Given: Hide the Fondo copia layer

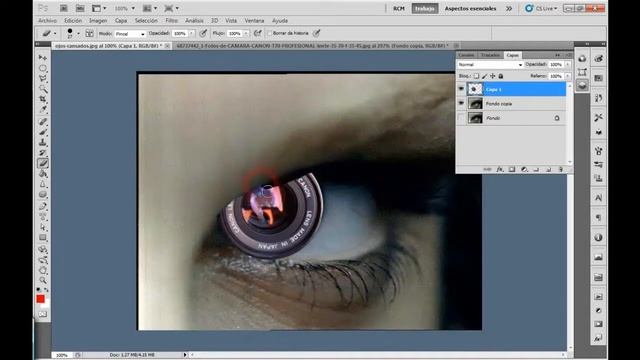Looking at the screenshot, I should [461, 104].
